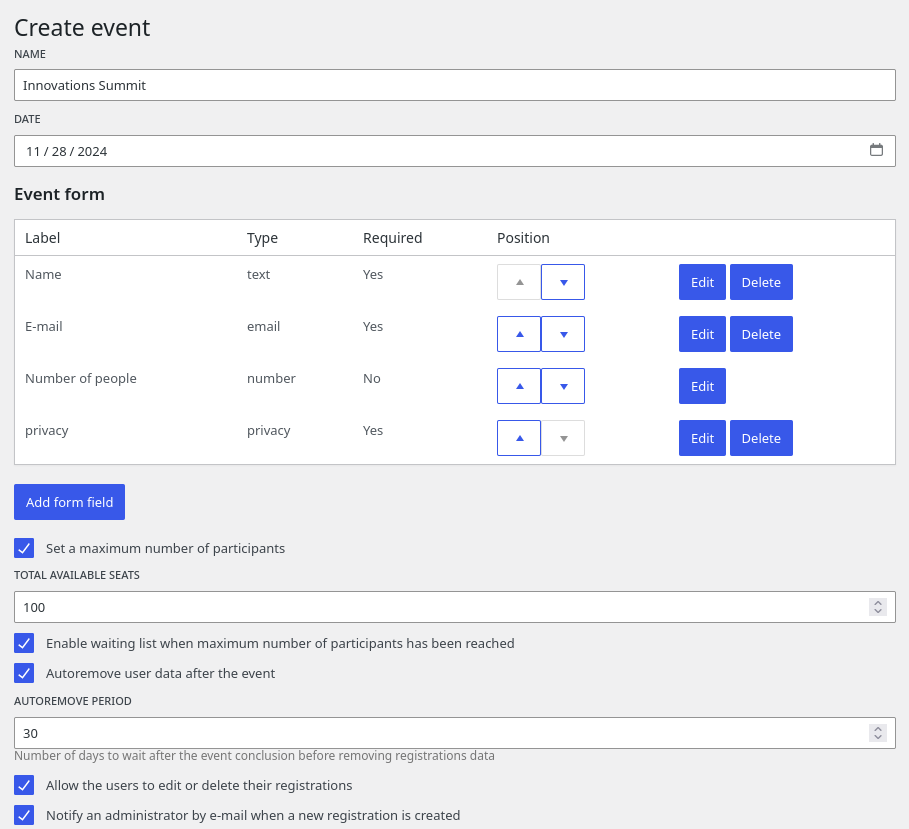909x829 pixels.
Task: Disable the waiting list checkbox
Action: pos(24,643)
